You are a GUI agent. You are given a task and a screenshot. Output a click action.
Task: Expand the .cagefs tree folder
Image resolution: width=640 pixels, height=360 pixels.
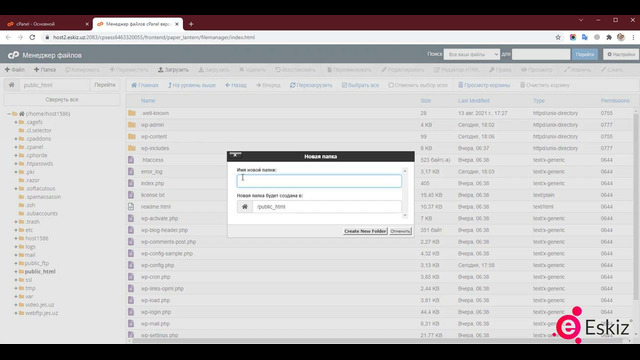click(x=16, y=122)
